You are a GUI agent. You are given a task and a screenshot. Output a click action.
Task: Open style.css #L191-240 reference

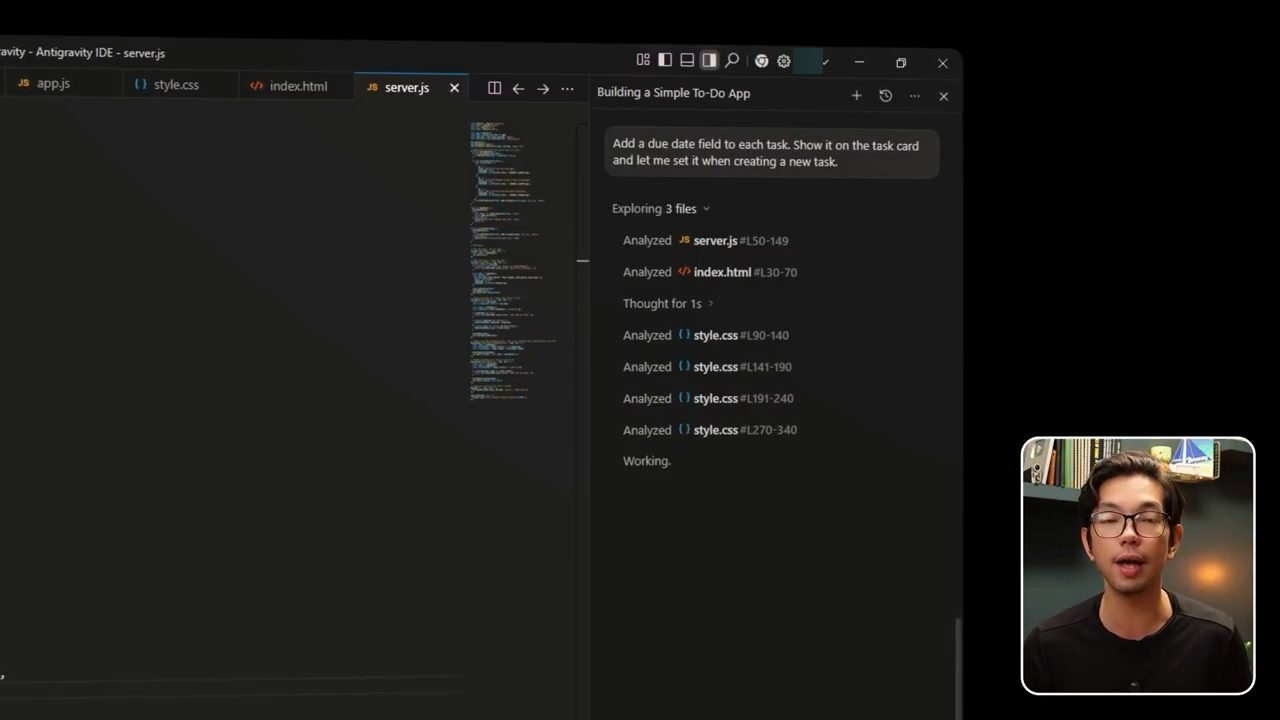[736, 398]
